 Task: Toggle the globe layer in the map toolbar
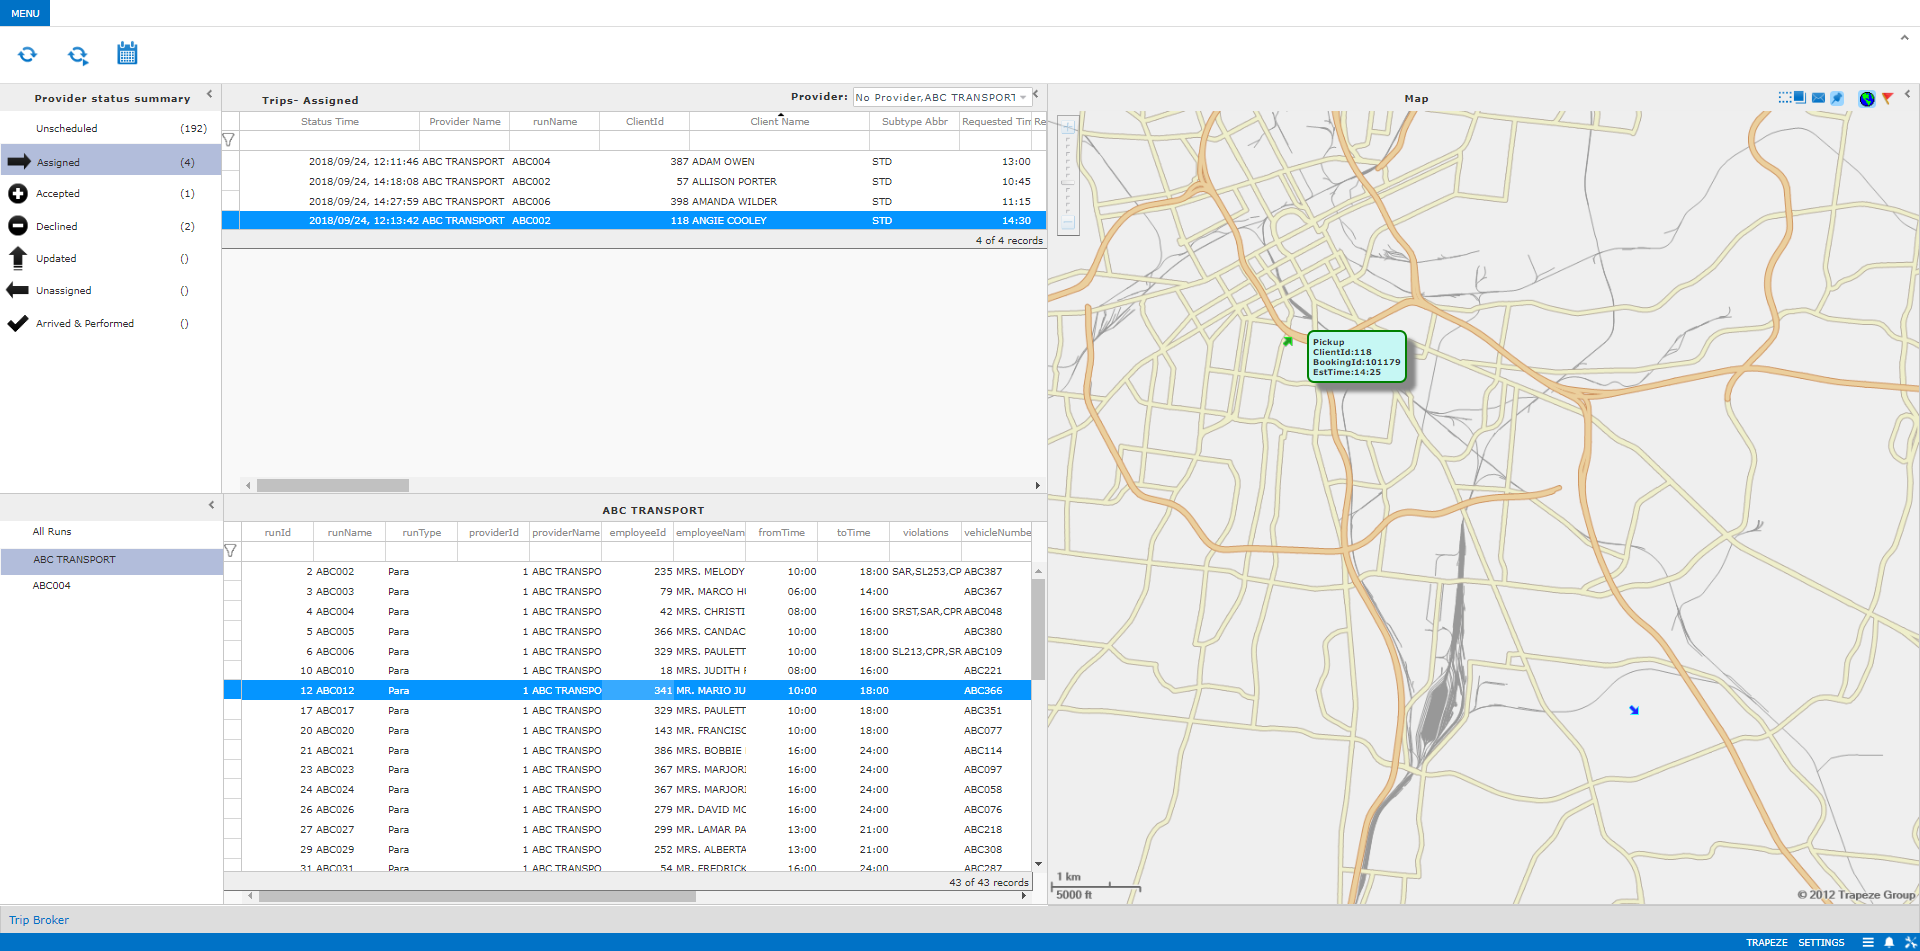[x=1865, y=98]
